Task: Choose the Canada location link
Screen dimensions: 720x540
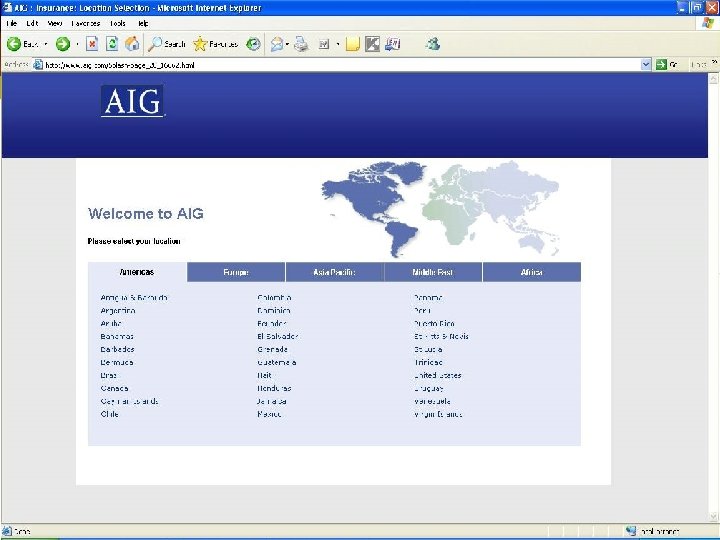Action: (114, 388)
